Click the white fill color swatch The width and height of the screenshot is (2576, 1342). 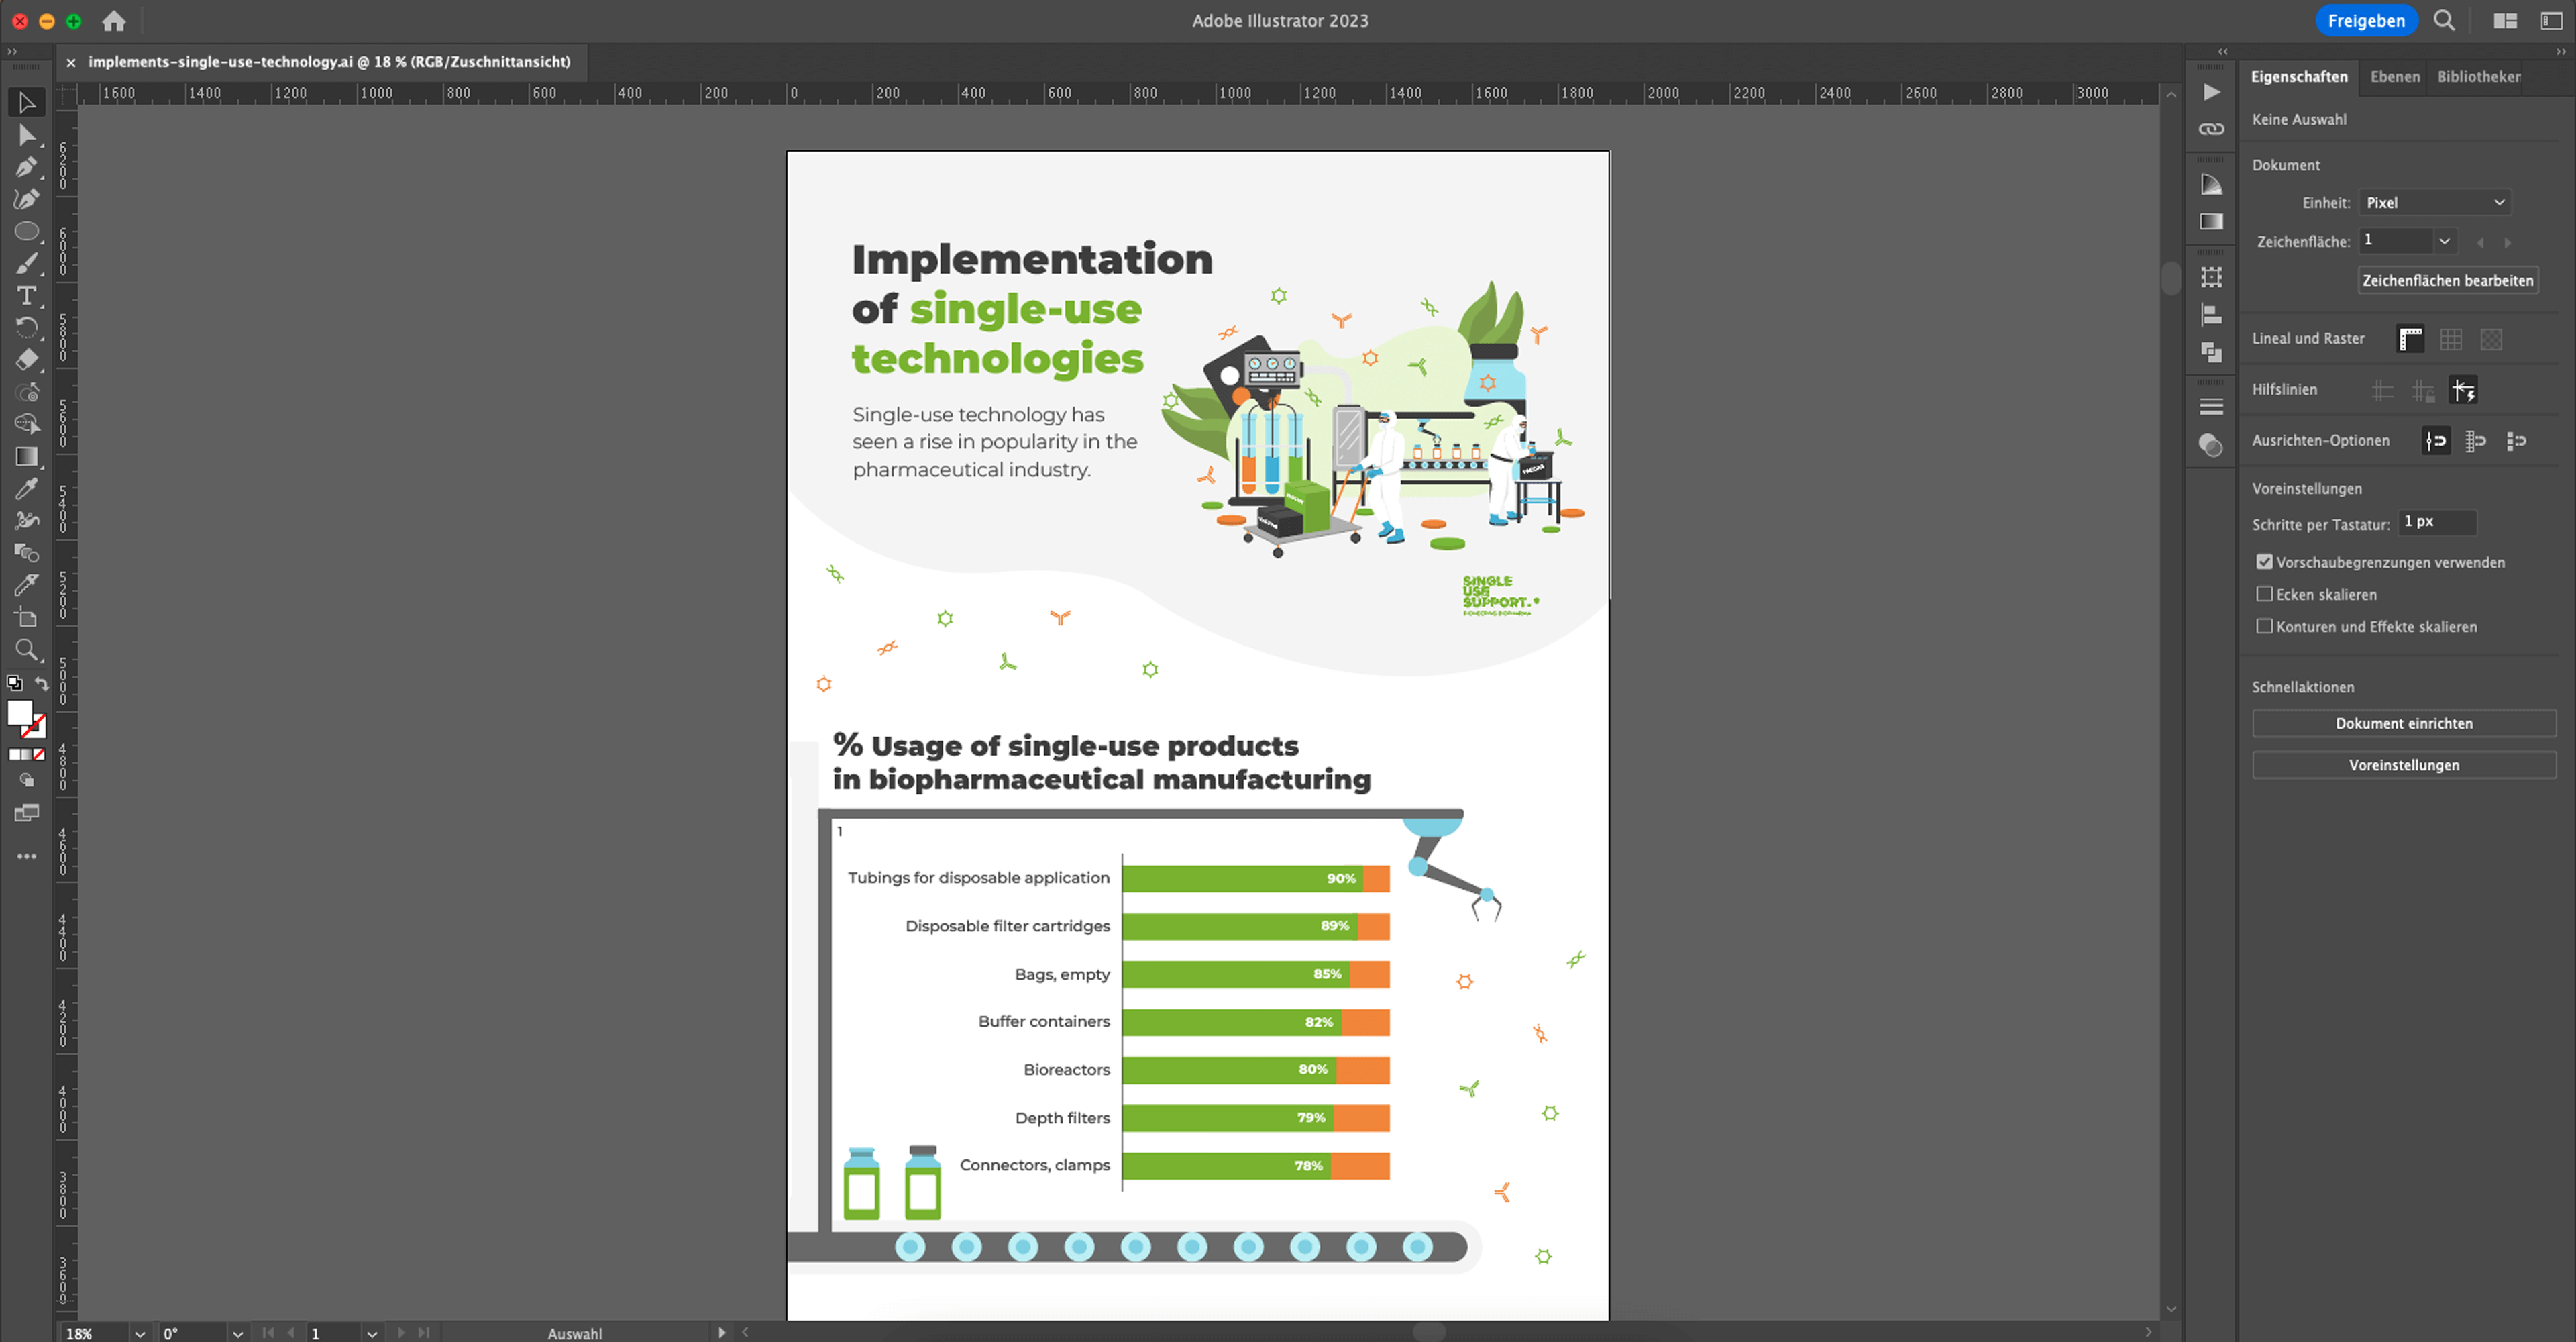click(20, 713)
